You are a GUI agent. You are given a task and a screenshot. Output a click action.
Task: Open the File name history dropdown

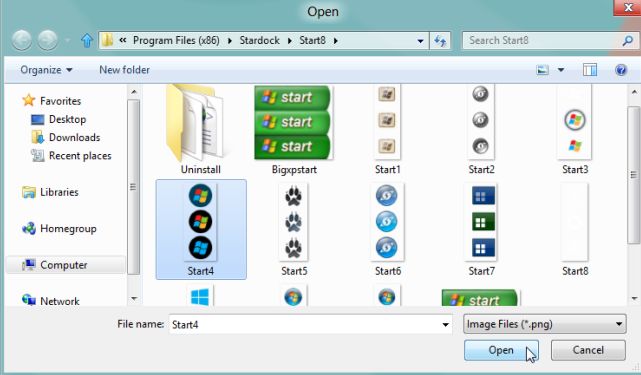445,325
